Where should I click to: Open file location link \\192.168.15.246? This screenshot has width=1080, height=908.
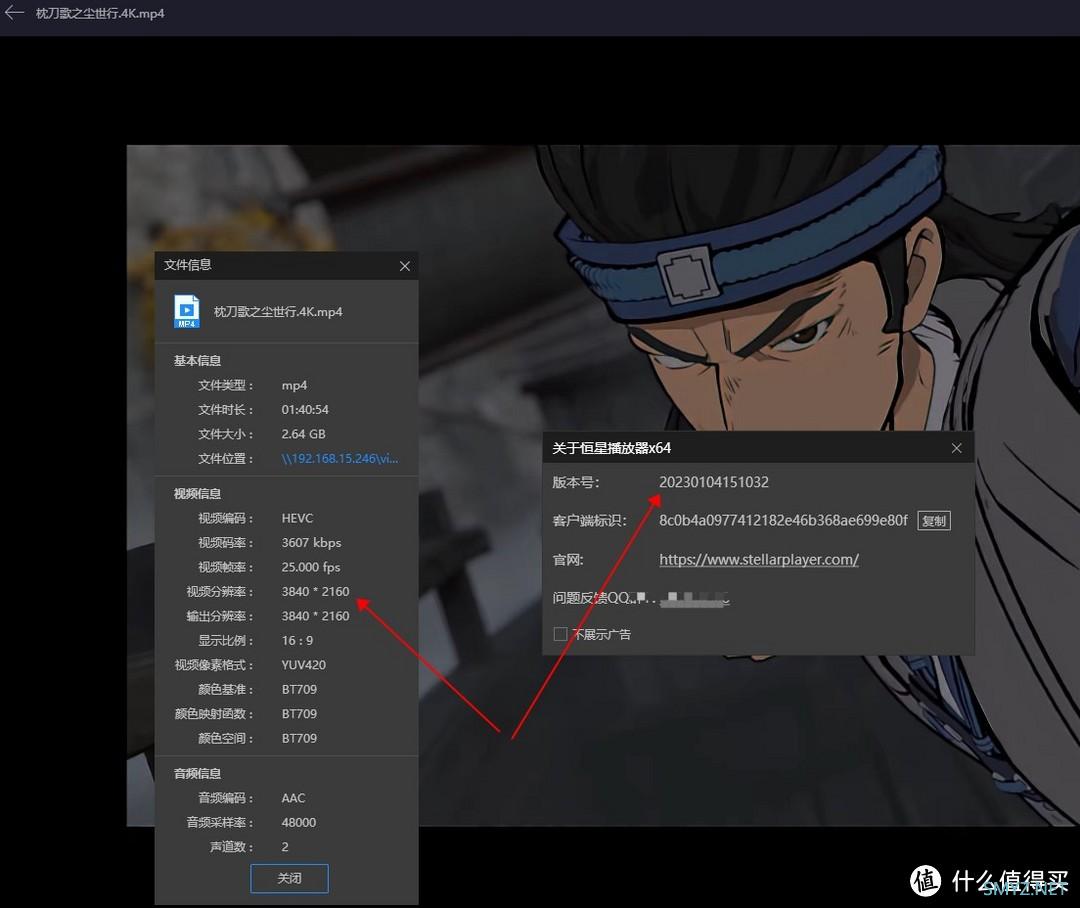point(340,459)
